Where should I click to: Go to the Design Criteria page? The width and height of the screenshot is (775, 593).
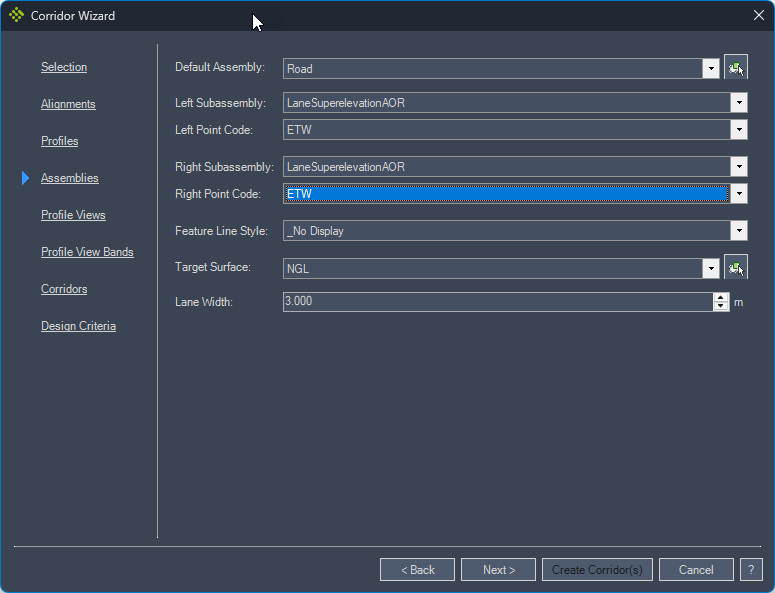(x=78, y=326)
